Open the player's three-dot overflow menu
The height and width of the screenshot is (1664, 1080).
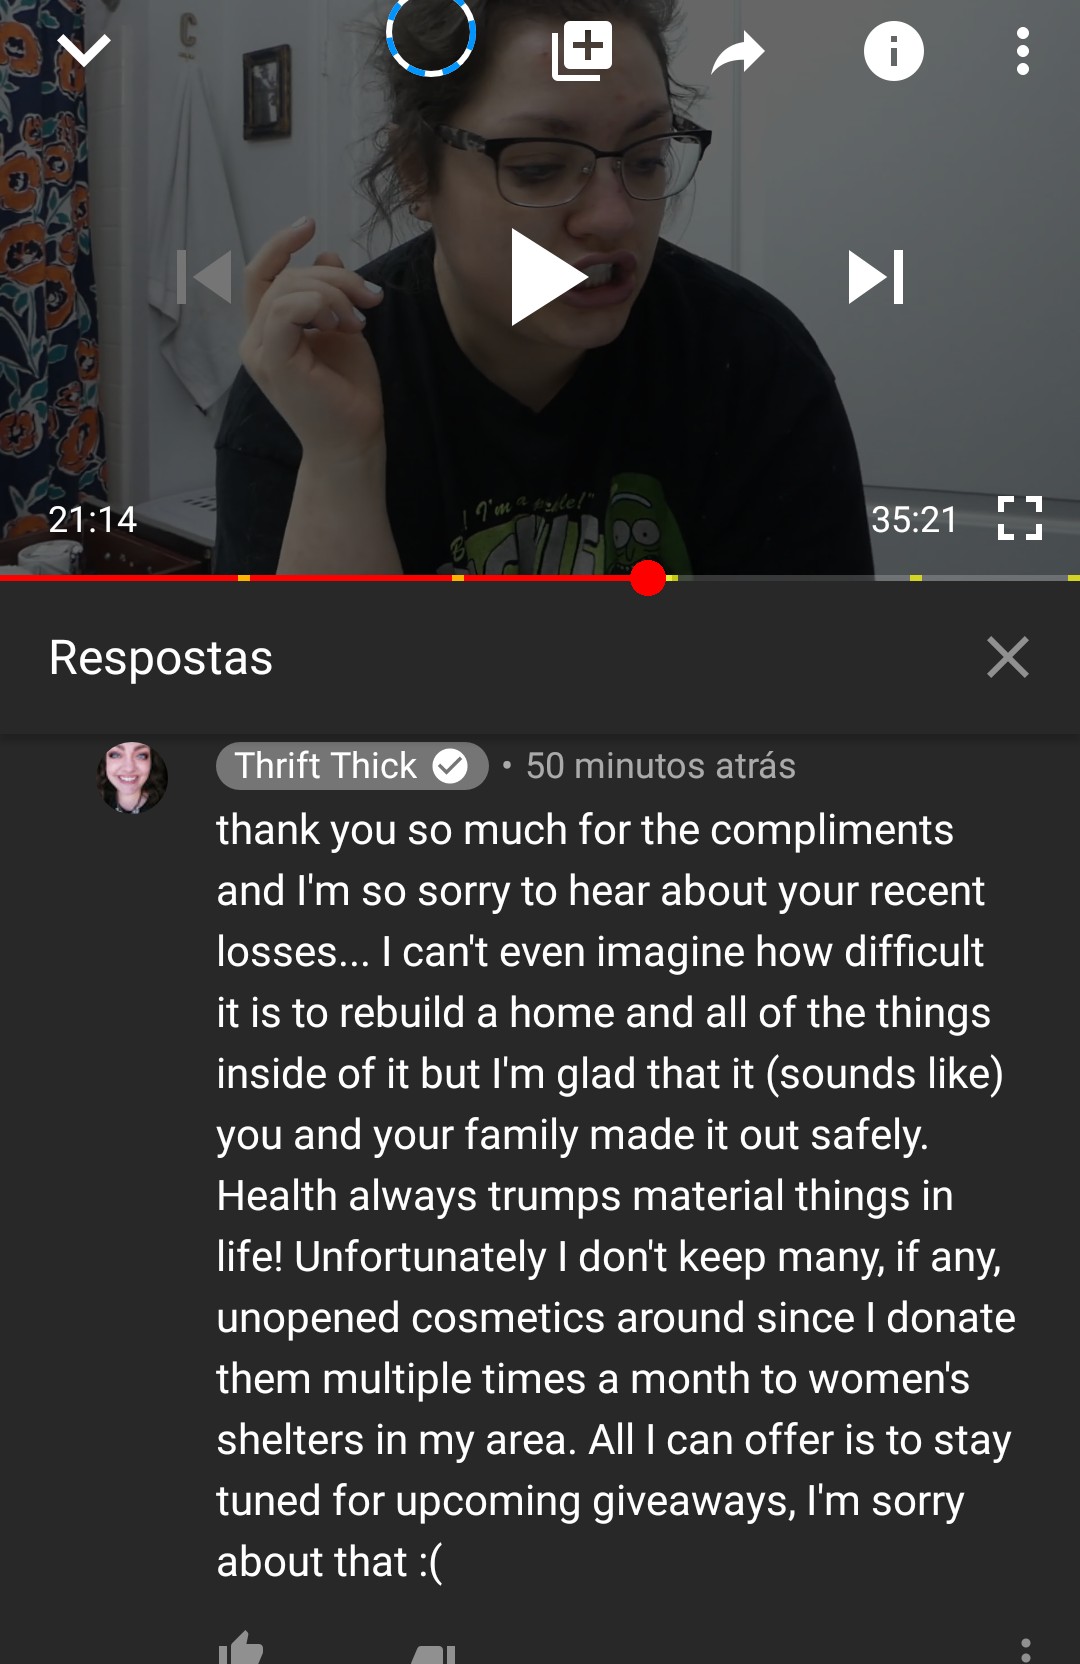pyautogui.click(x=1022, y=51)
